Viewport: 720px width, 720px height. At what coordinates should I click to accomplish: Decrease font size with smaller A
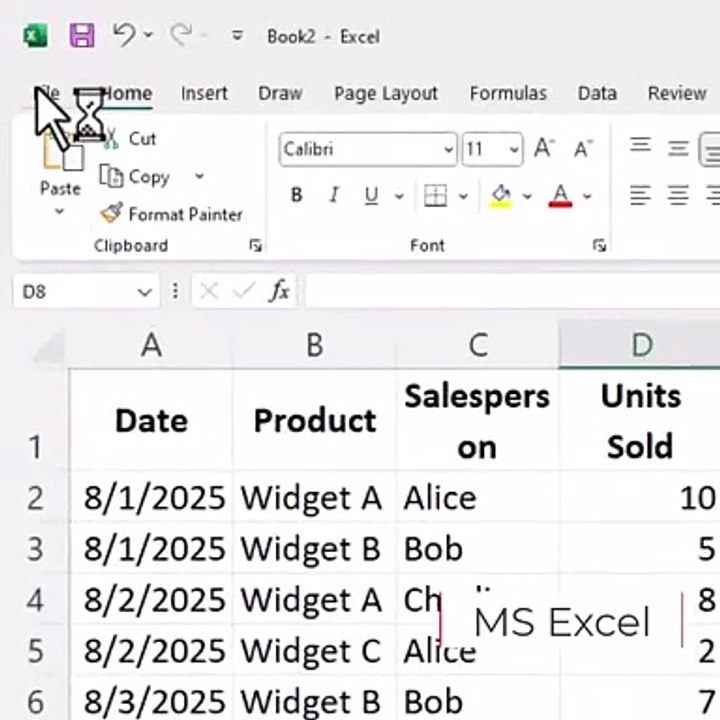tap(583, 149)
